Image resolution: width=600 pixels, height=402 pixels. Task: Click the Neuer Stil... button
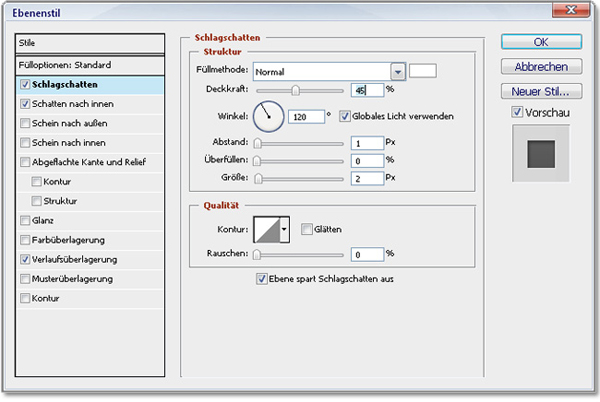pyautogui.click(x=541, y=91)
